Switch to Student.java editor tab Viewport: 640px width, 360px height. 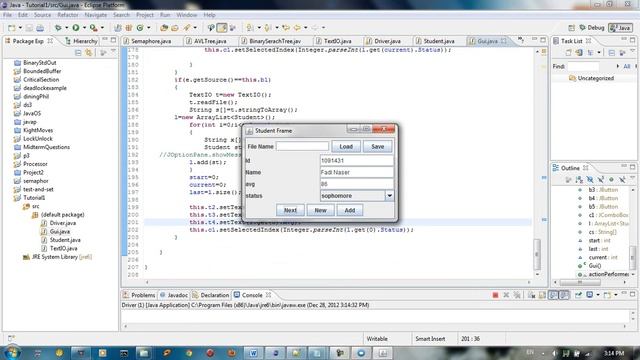[434, 41]
